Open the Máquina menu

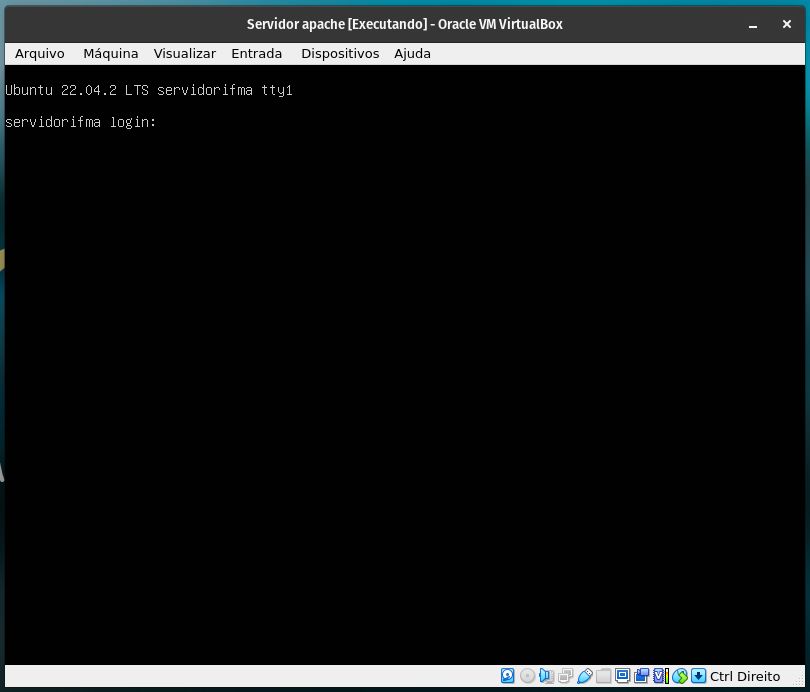coord(110,53)
